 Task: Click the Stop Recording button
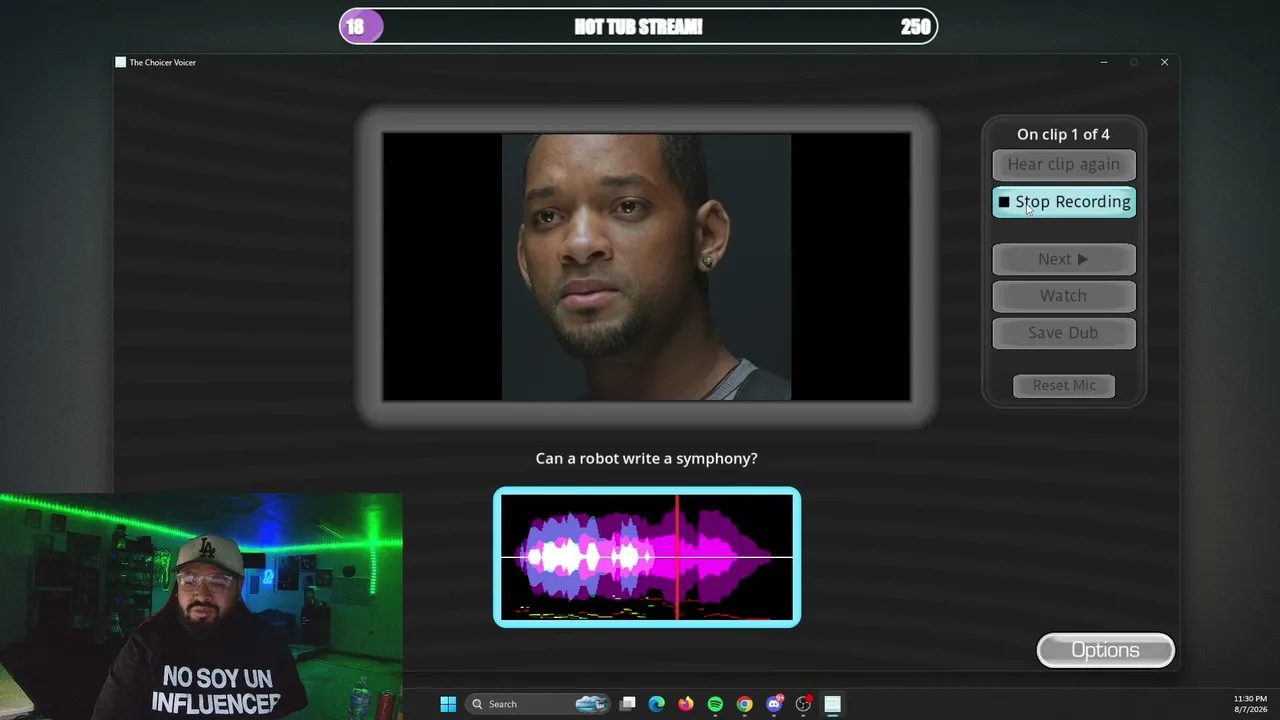(x=1063, y=202)
